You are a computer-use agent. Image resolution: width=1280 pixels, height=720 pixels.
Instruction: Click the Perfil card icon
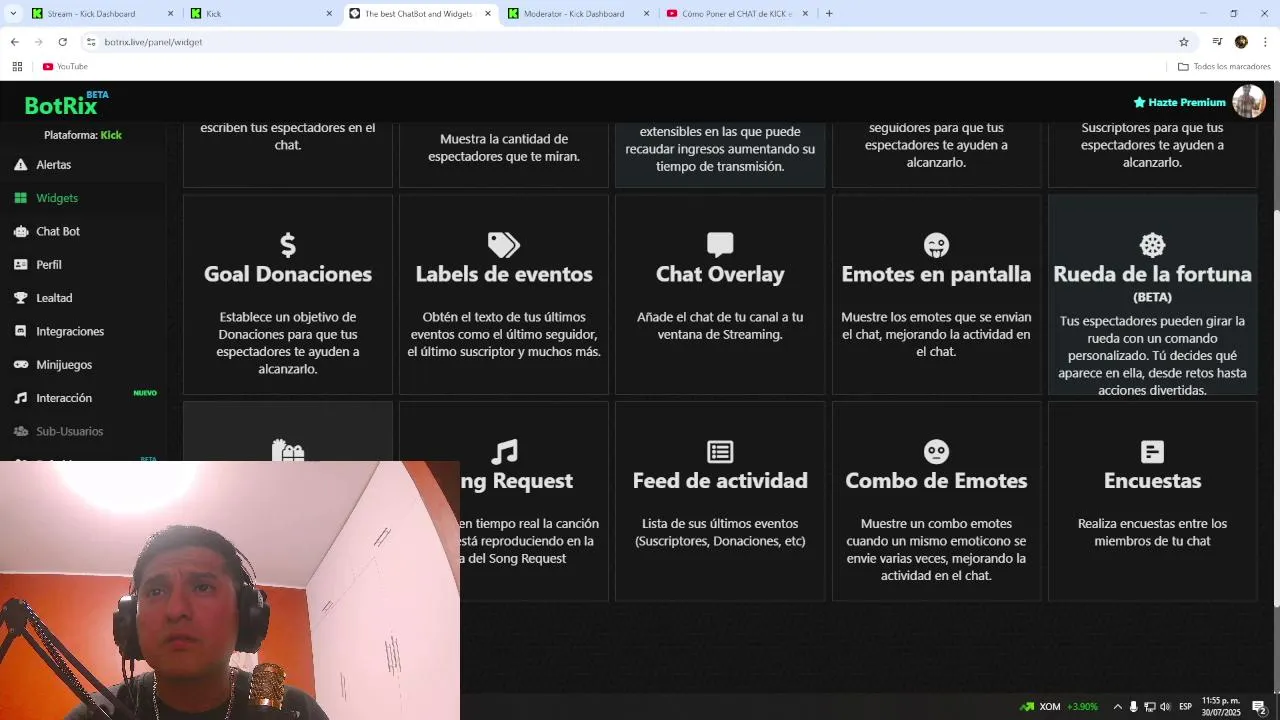coord(20,265)
